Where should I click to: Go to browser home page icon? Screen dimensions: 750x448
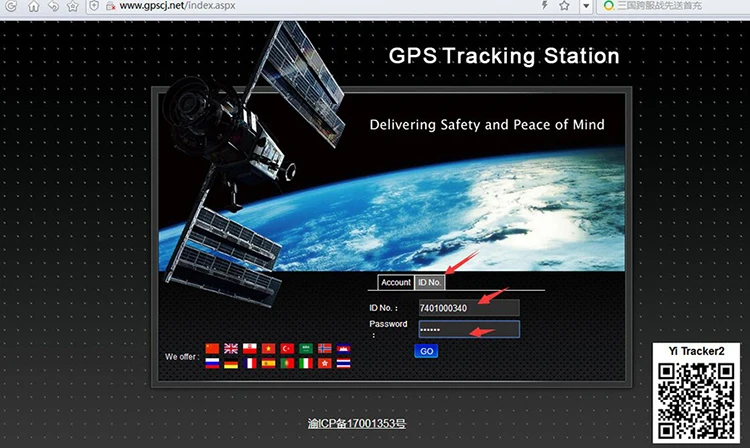pyautogui.click(x=33, y=6)
